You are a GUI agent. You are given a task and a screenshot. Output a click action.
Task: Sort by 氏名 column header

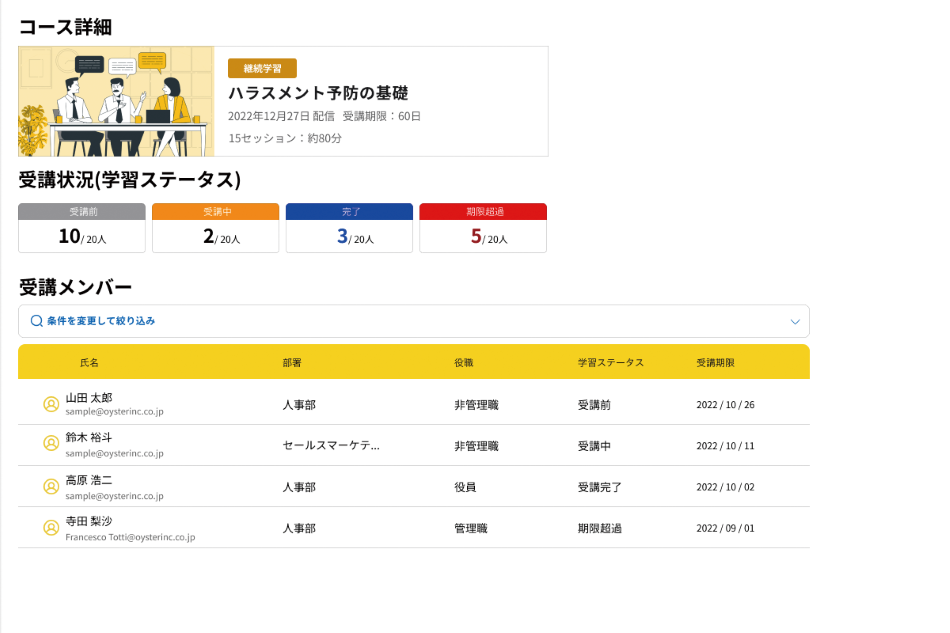[89, 362]
